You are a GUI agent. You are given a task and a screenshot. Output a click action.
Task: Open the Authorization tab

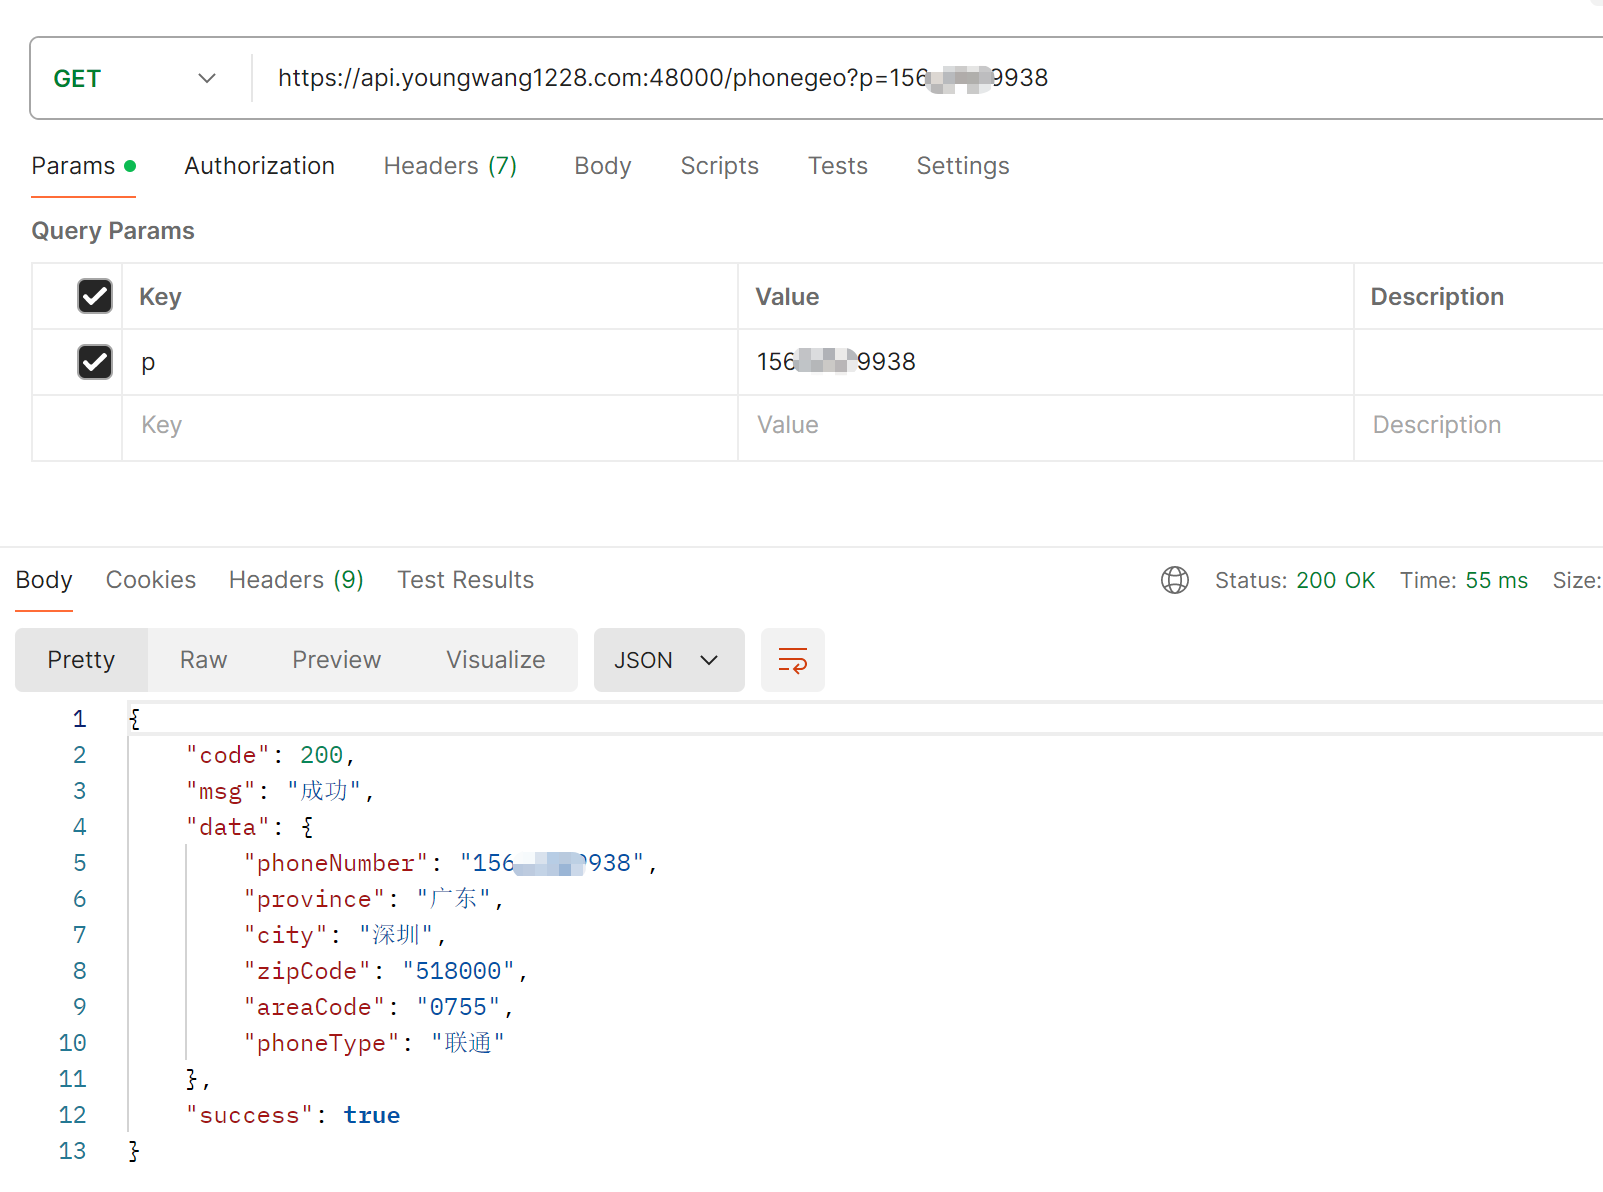coord(259,166)
